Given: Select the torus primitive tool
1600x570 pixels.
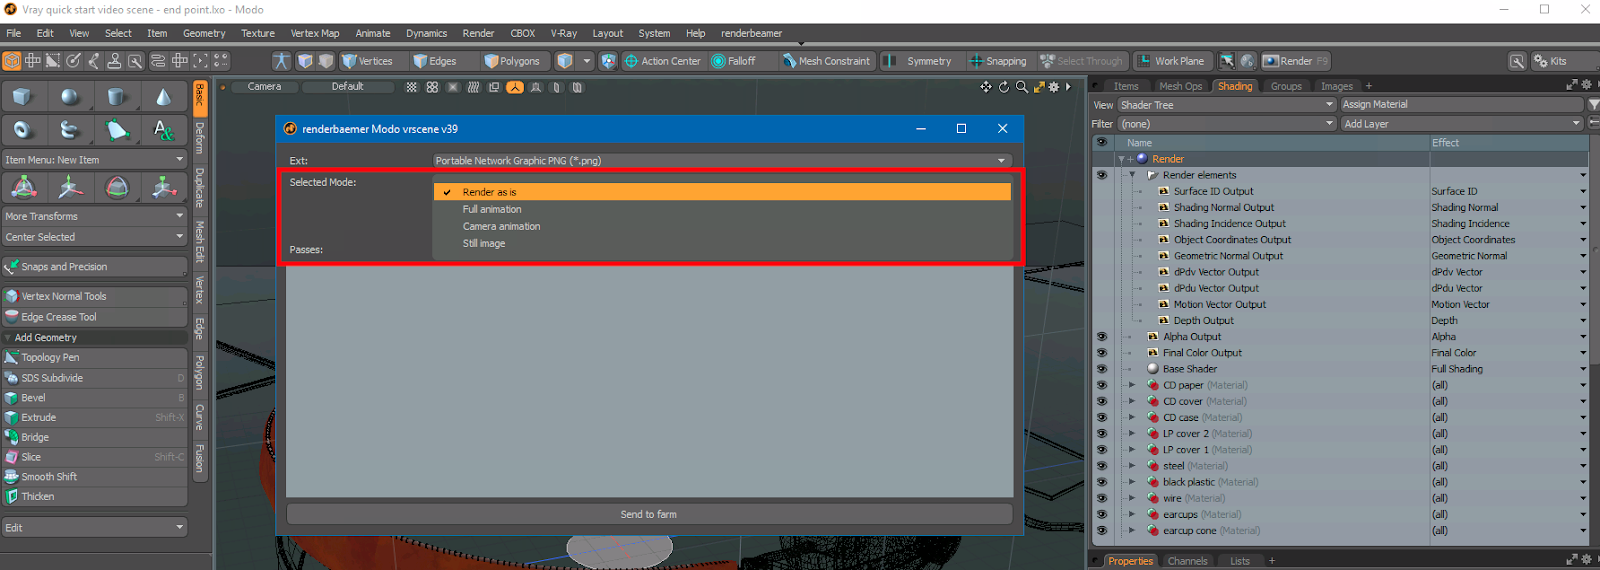Looking at the screenshot, I should pos(23,130).
